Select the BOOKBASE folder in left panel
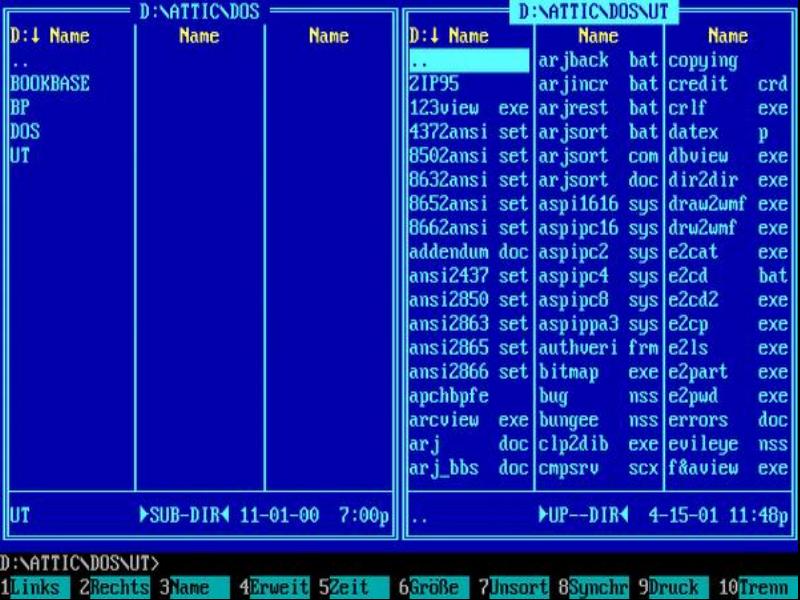The width and height of the screenshot is (800, 600). click(x=50, y=84)
